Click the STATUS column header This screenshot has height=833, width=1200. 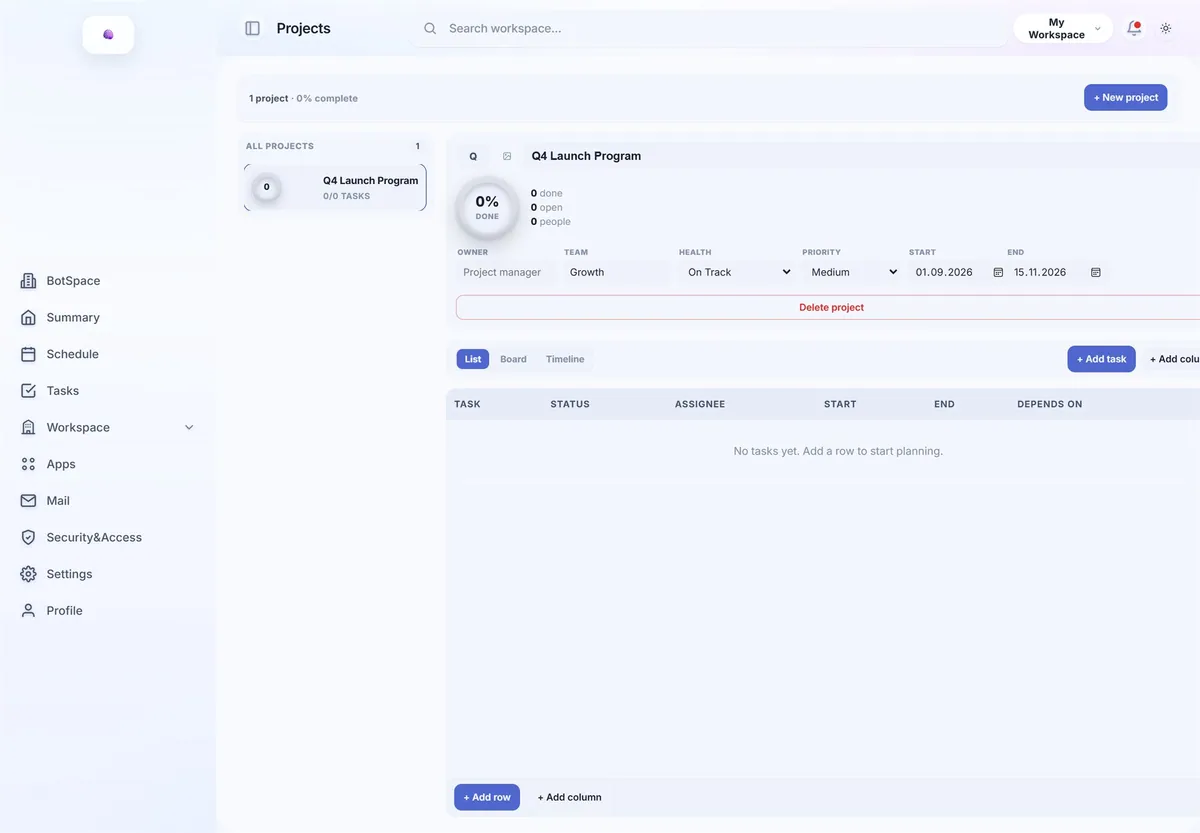tap(570, 404)
